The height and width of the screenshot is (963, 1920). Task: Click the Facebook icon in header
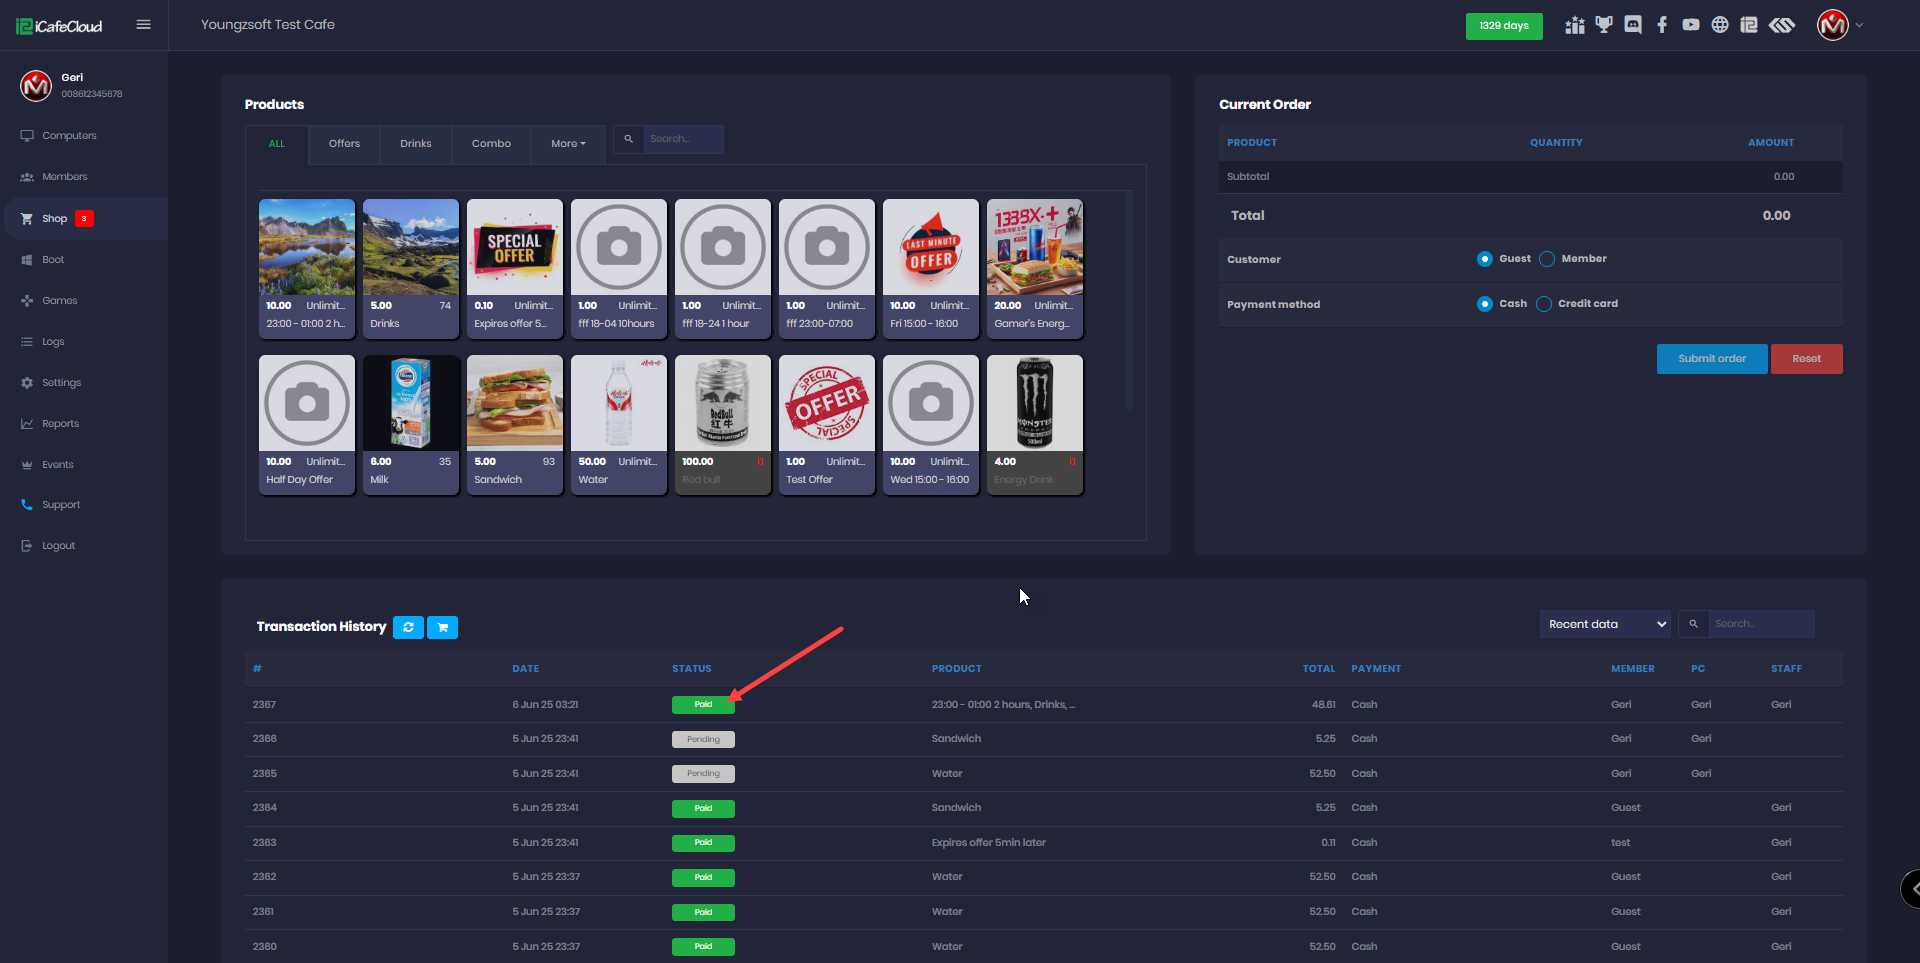(1662, 25)
